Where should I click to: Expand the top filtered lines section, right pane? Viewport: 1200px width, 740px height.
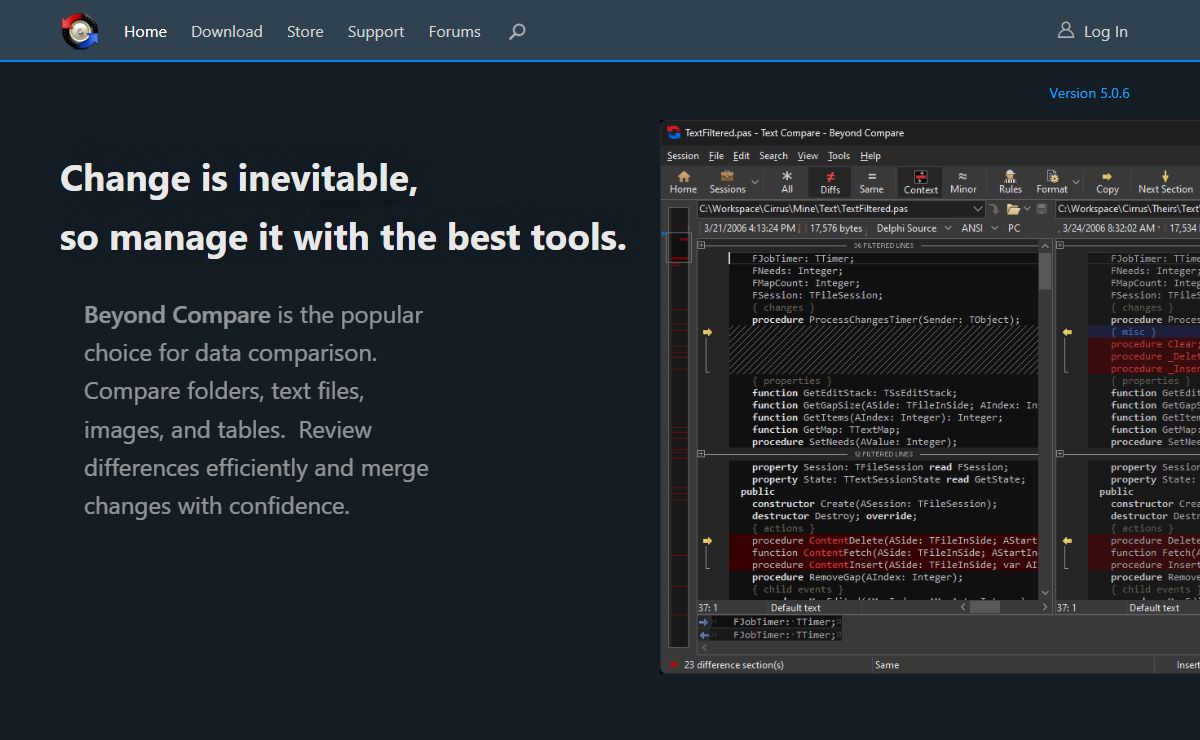[1062, 245]
